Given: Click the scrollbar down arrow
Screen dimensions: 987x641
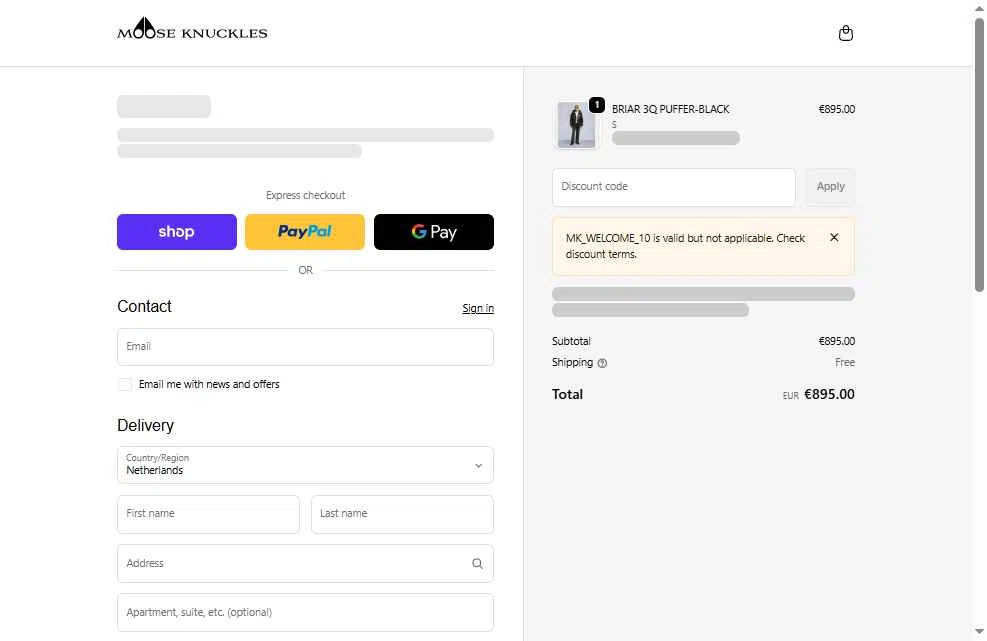Looking at the screenshot, I should pyautogui.click(x=979, y=631).
